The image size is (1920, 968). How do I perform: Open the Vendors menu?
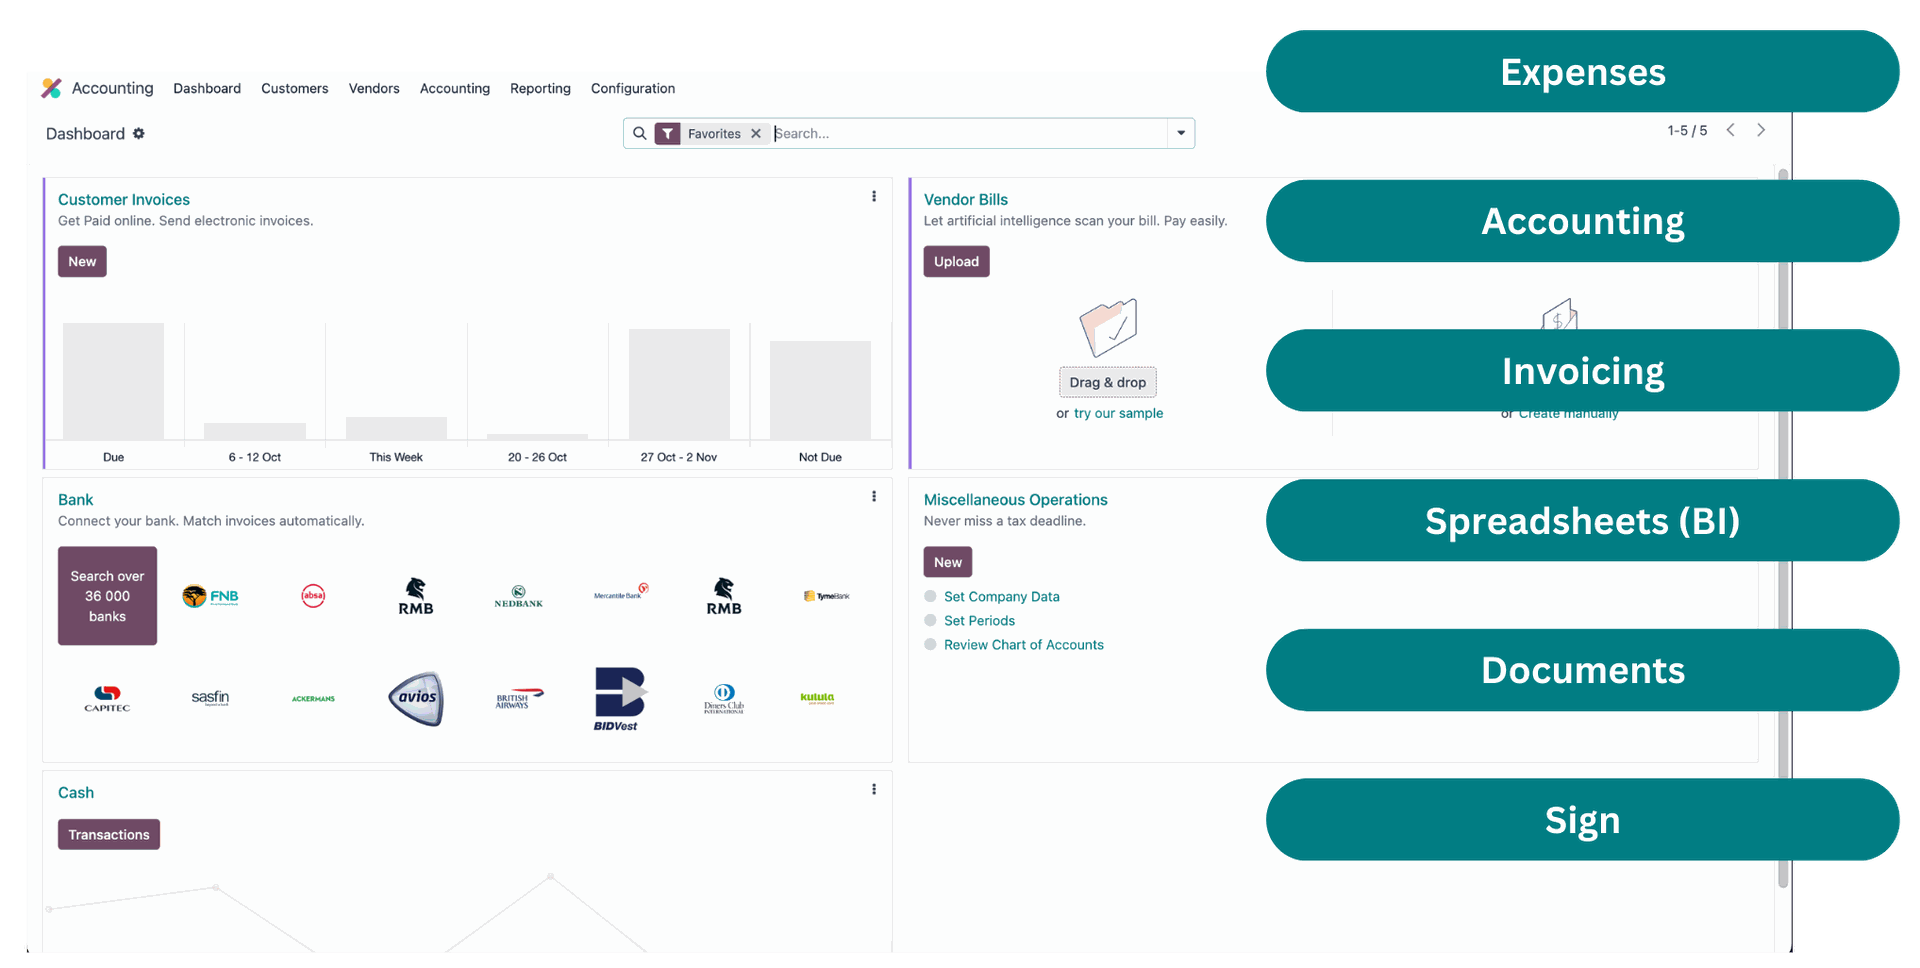pos(374,88)
